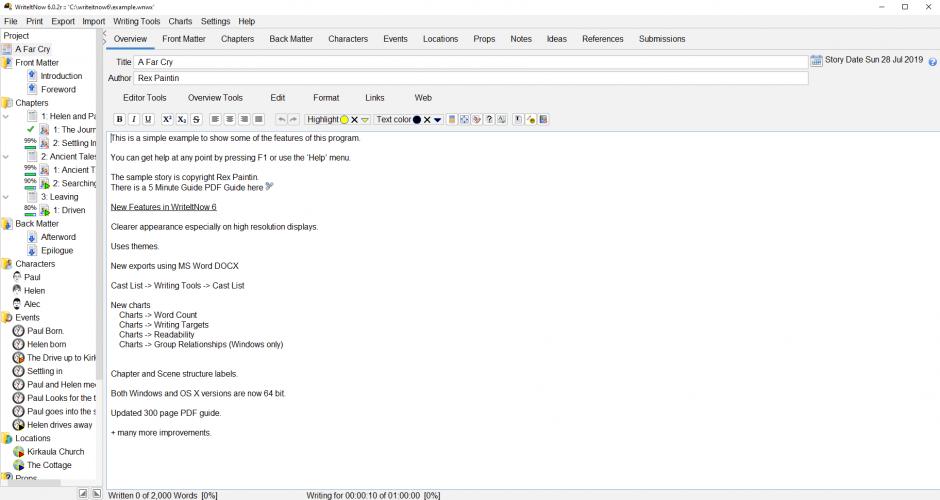Collapse the '2: Ancient Tales' chapter
This screenshot has width=940, height=500.
(6, 156)
